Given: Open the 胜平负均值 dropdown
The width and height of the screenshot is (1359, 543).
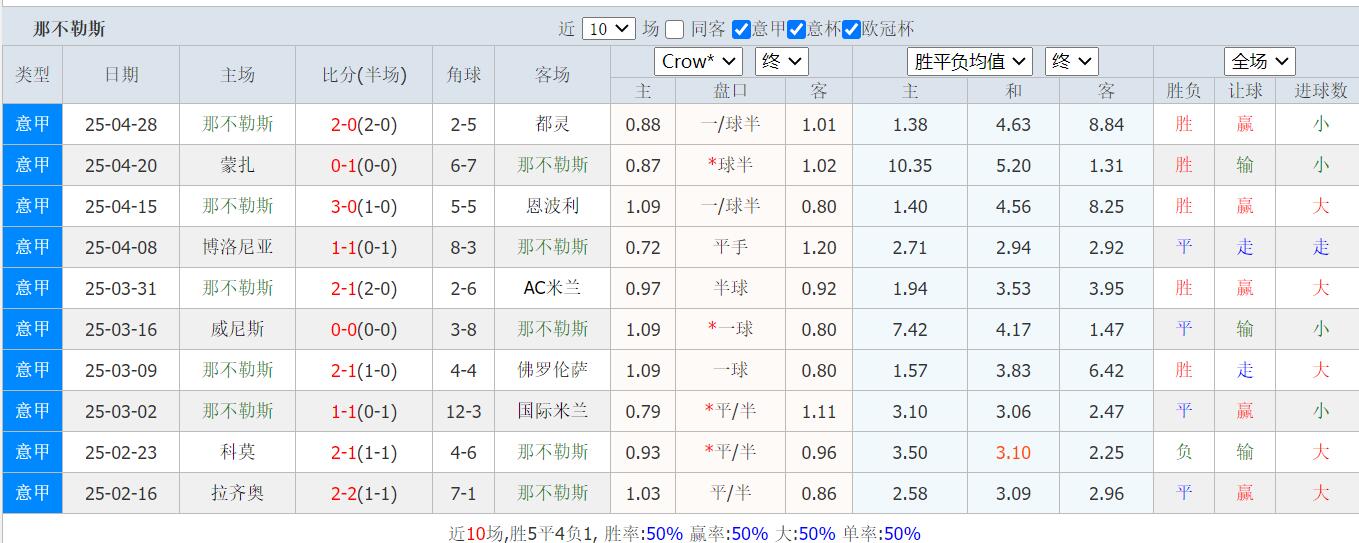Looking at the screenshot, I should point(970,61).
